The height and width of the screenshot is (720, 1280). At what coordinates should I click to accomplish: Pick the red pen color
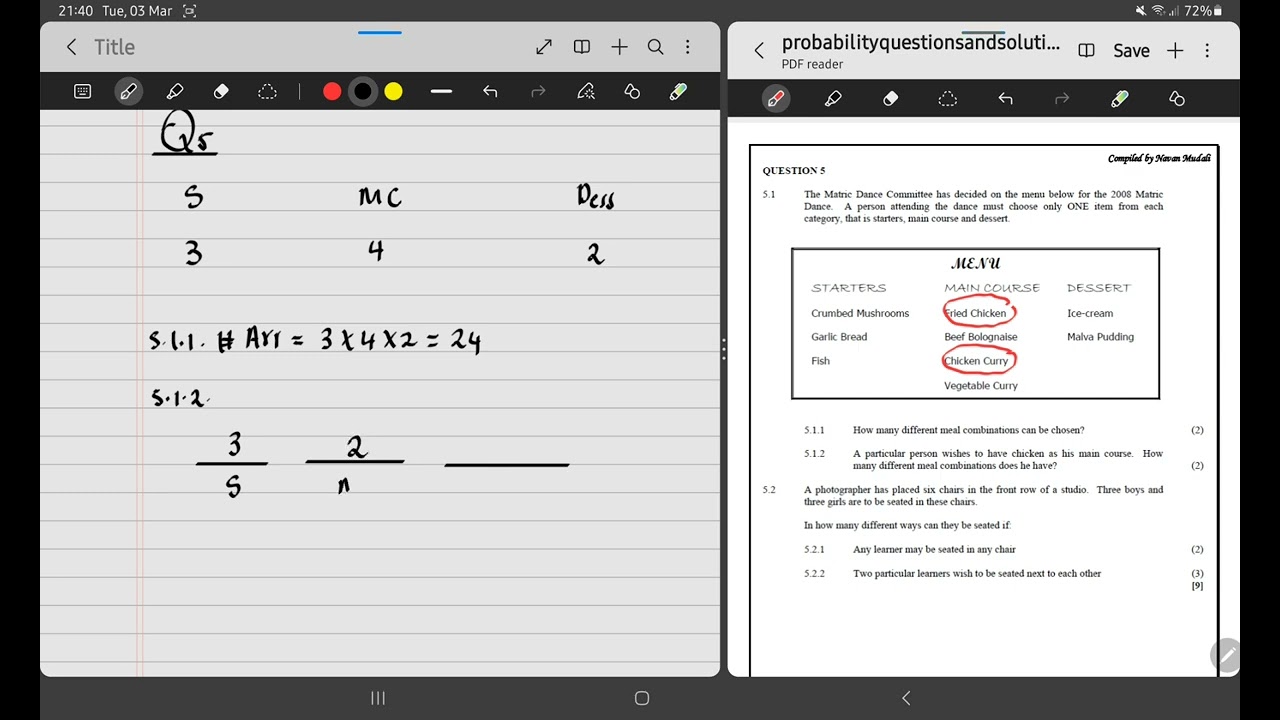(x=332, y=91)
